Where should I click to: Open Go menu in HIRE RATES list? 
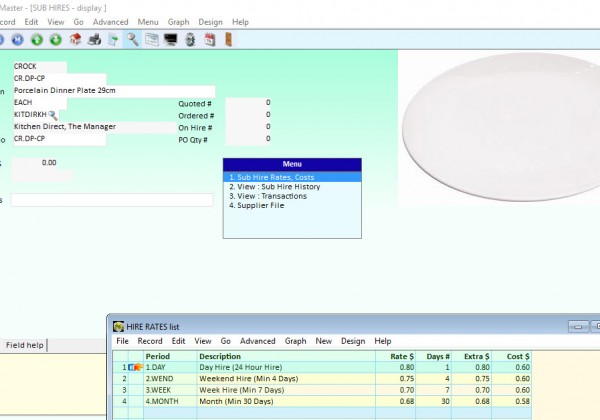pyautogui.click(x=225, y=341)
